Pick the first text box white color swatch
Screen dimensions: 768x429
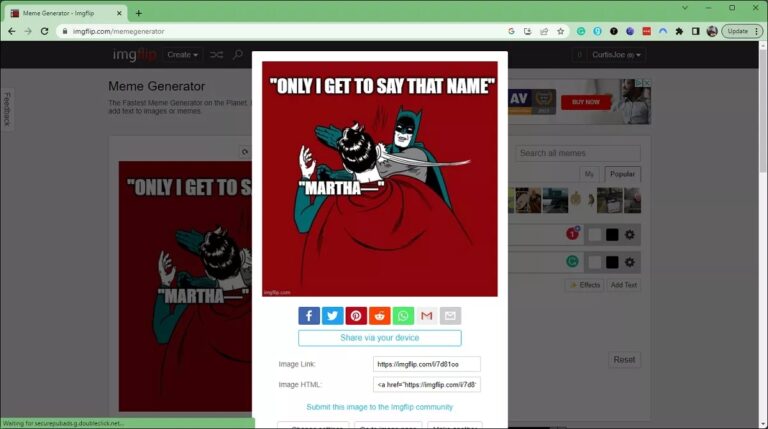(595, 235)
